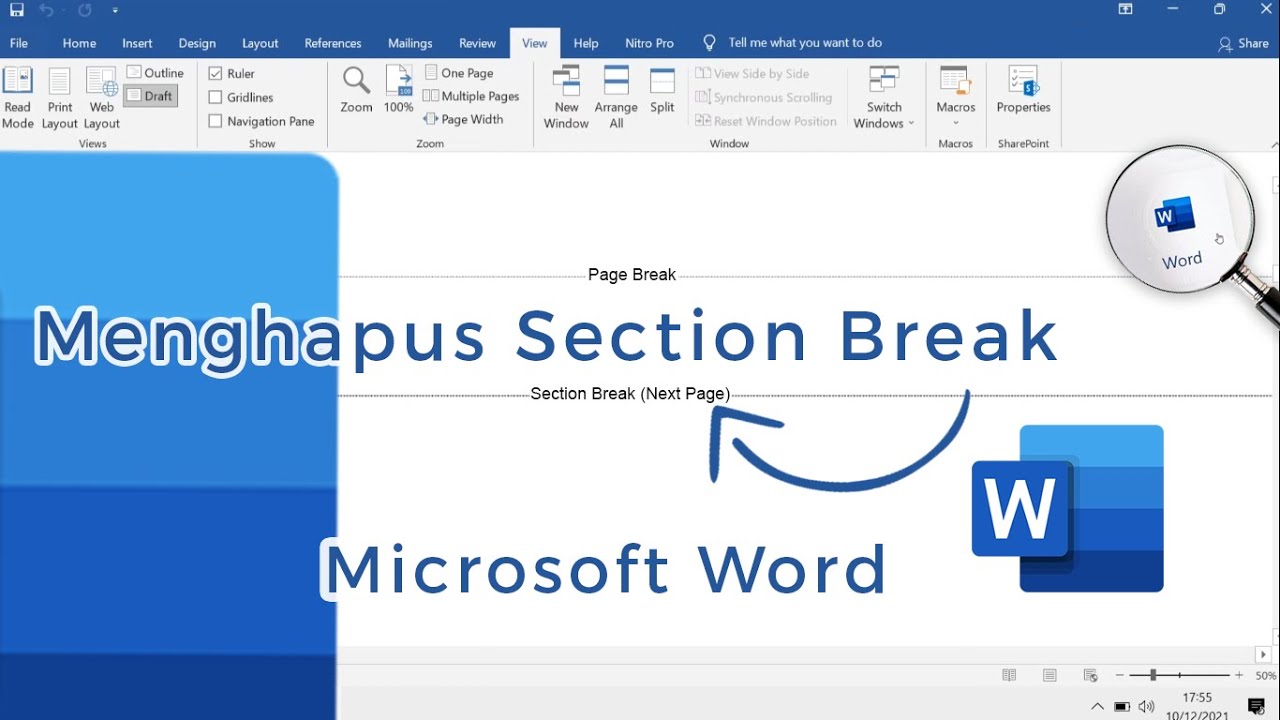Open the Mailings tab
1280x720 pixels.
(410, 43)
